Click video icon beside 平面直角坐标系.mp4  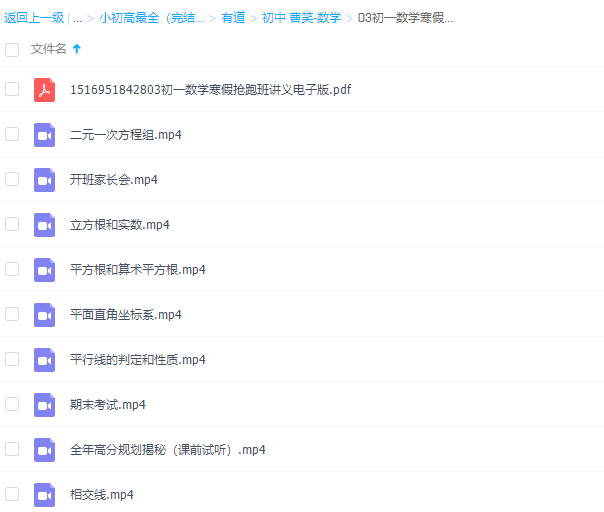click(x=44, y=314)
